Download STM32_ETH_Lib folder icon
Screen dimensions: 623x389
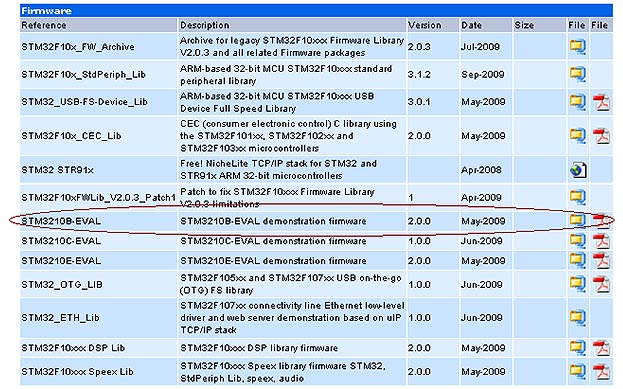[578, 317]
